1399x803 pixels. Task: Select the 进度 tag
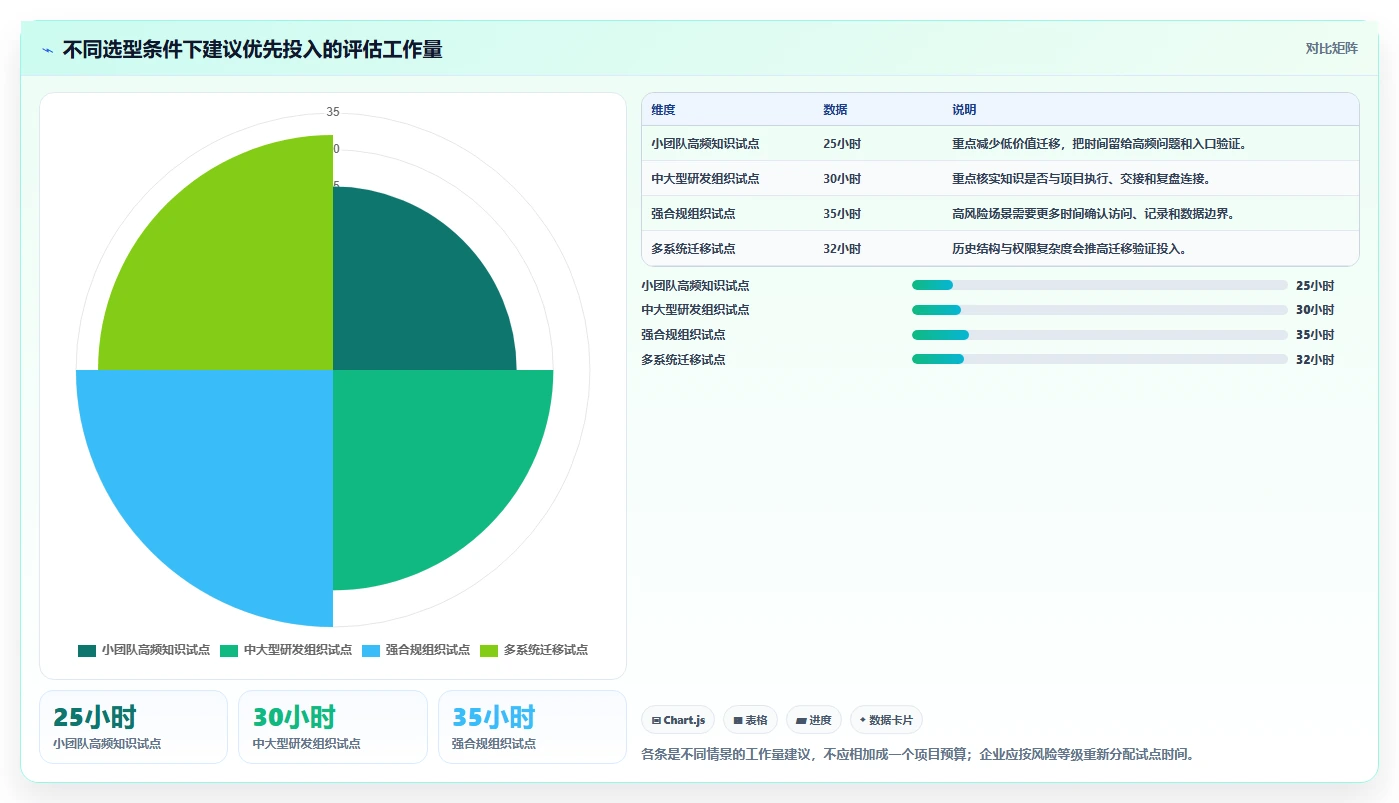pyautogui.click(x=814, y=720)
